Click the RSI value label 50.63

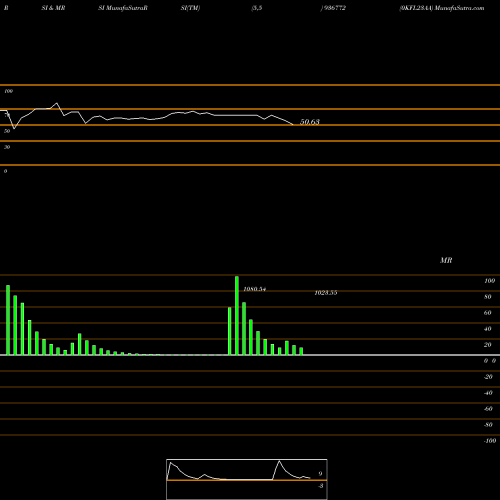310,122
